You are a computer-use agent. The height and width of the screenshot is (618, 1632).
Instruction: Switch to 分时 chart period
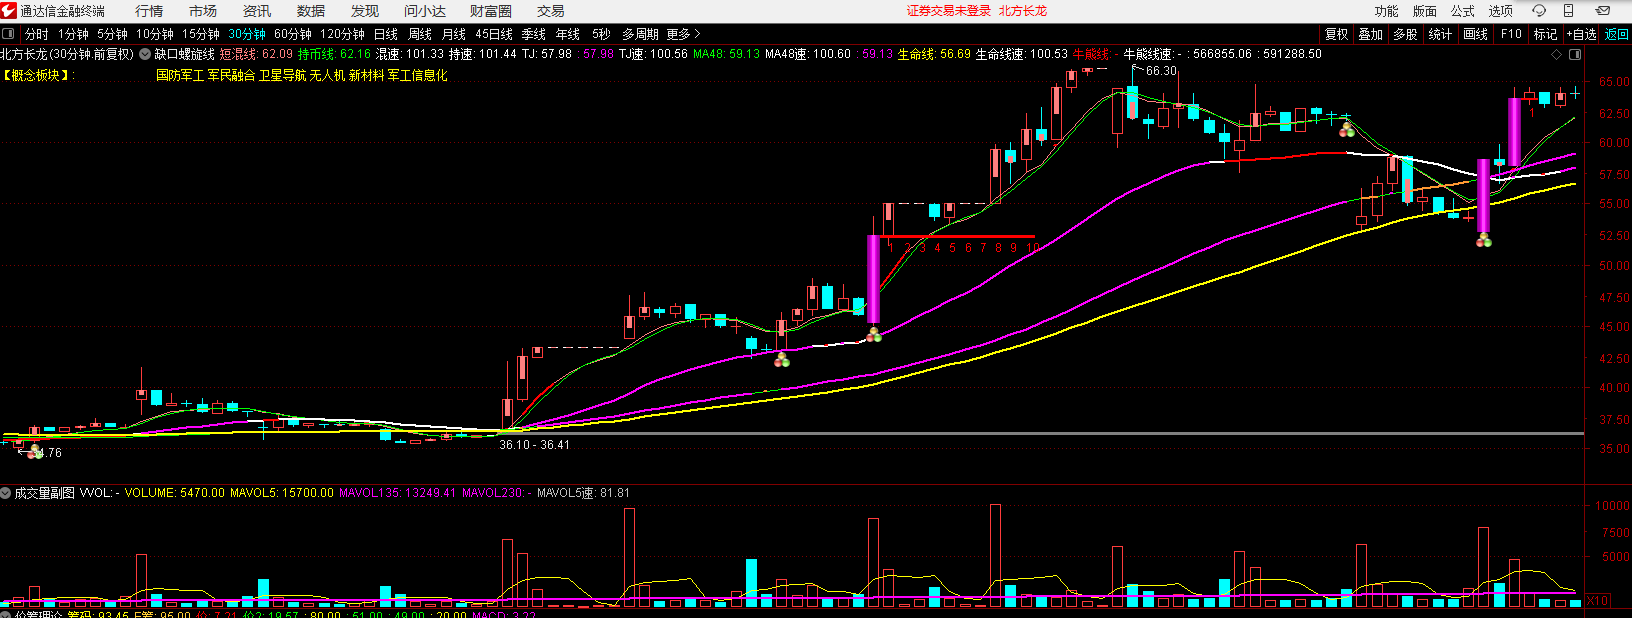37,34
